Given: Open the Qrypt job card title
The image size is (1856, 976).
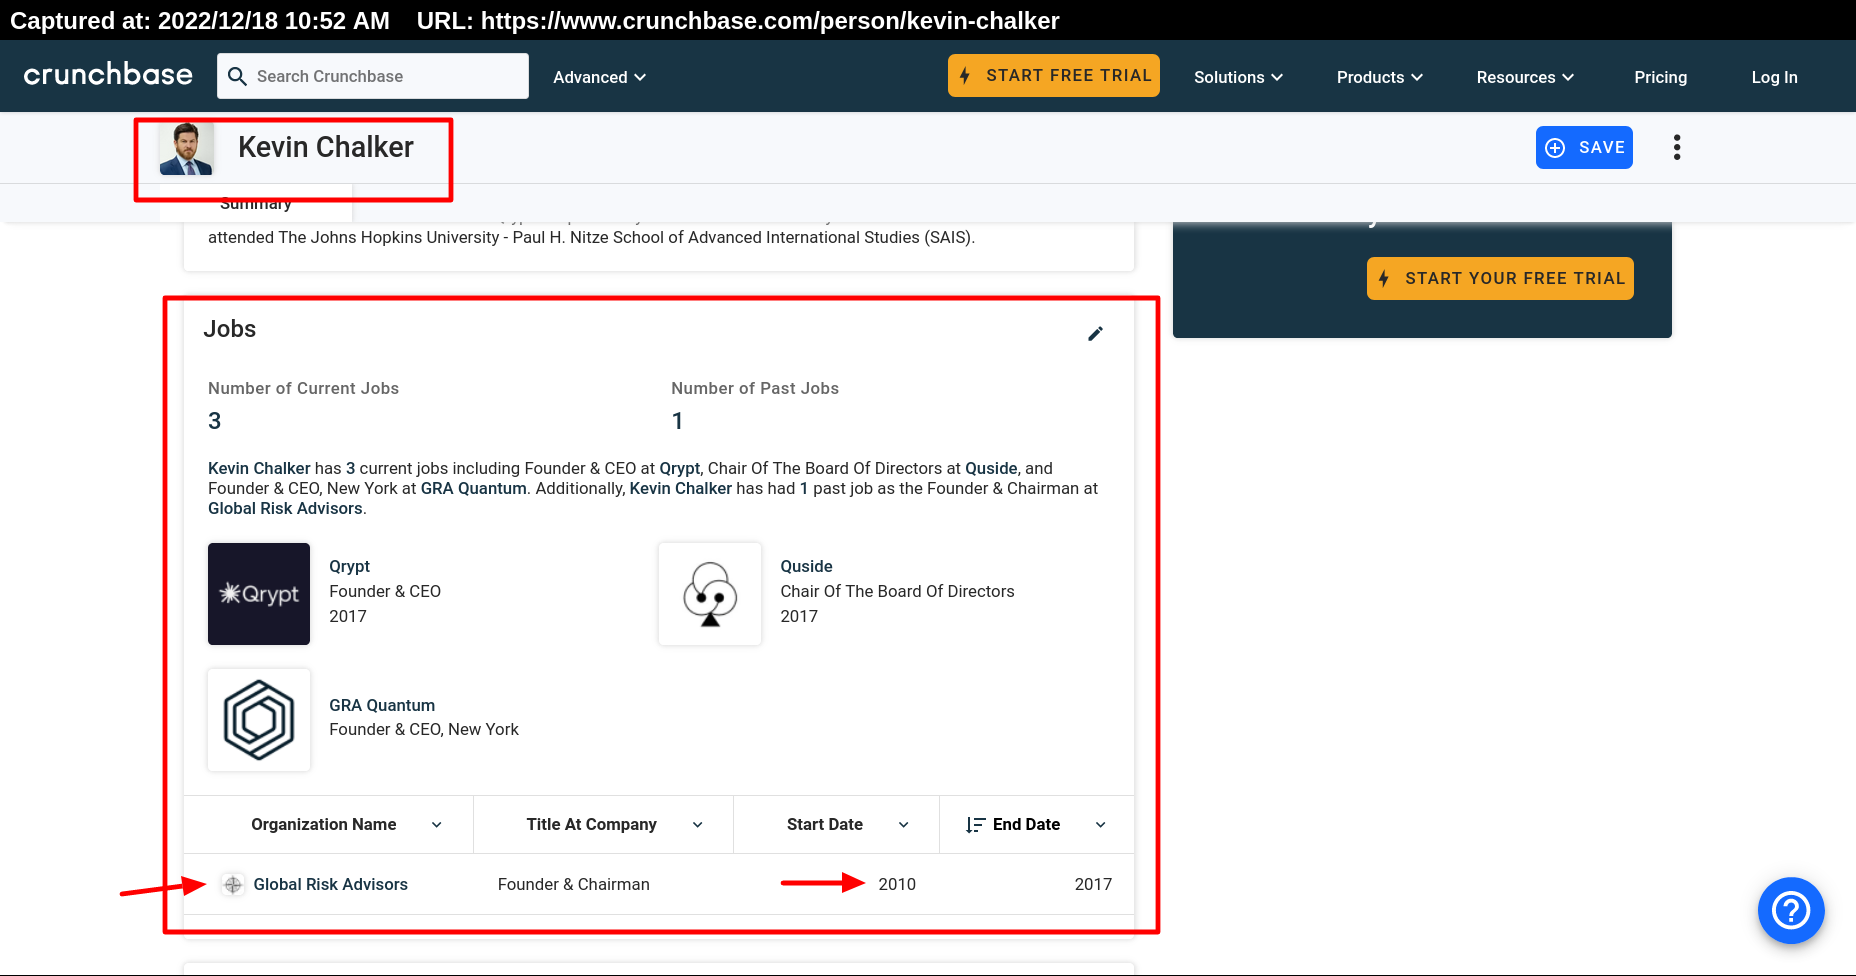Looking at the screenshot, I should point(349,566).
